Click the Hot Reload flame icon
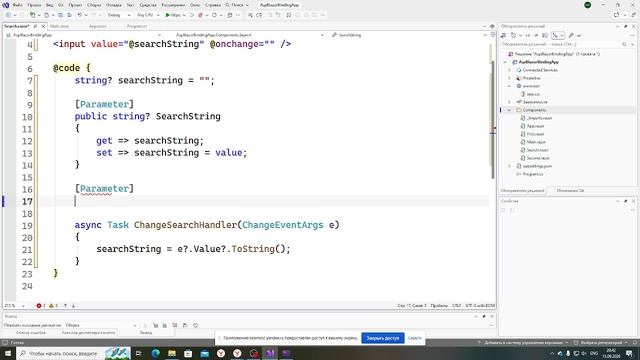640x360 pixels. pyautogui.click(x=200, y=15)
